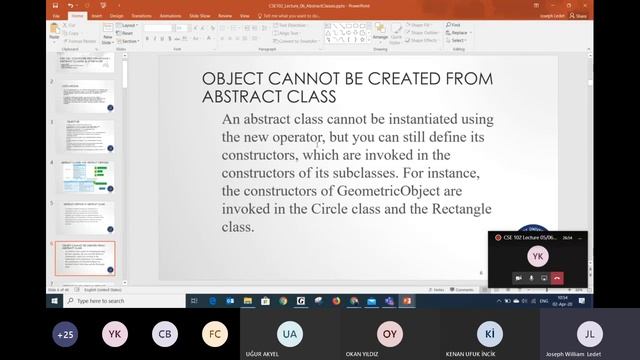Select Uğur Akyel participant tile
This screenshot has width=640, height=360.
[x=290, y=334]
